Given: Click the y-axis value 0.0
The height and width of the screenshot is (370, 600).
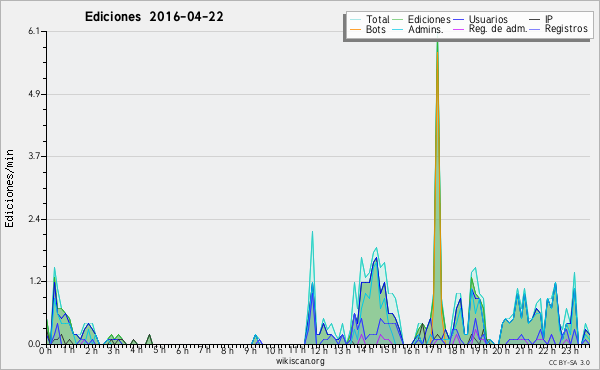Looking at the screenshot, I should point(34,344).
